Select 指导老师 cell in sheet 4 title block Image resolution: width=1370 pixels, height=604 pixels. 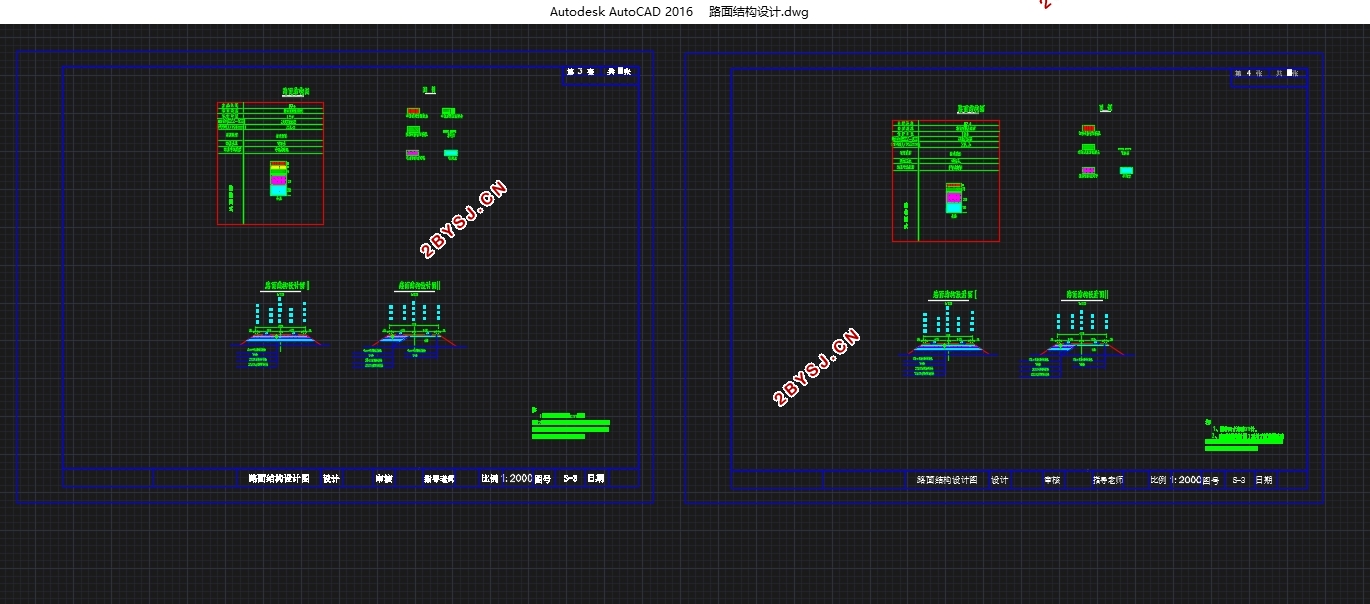coord(1108,480)
